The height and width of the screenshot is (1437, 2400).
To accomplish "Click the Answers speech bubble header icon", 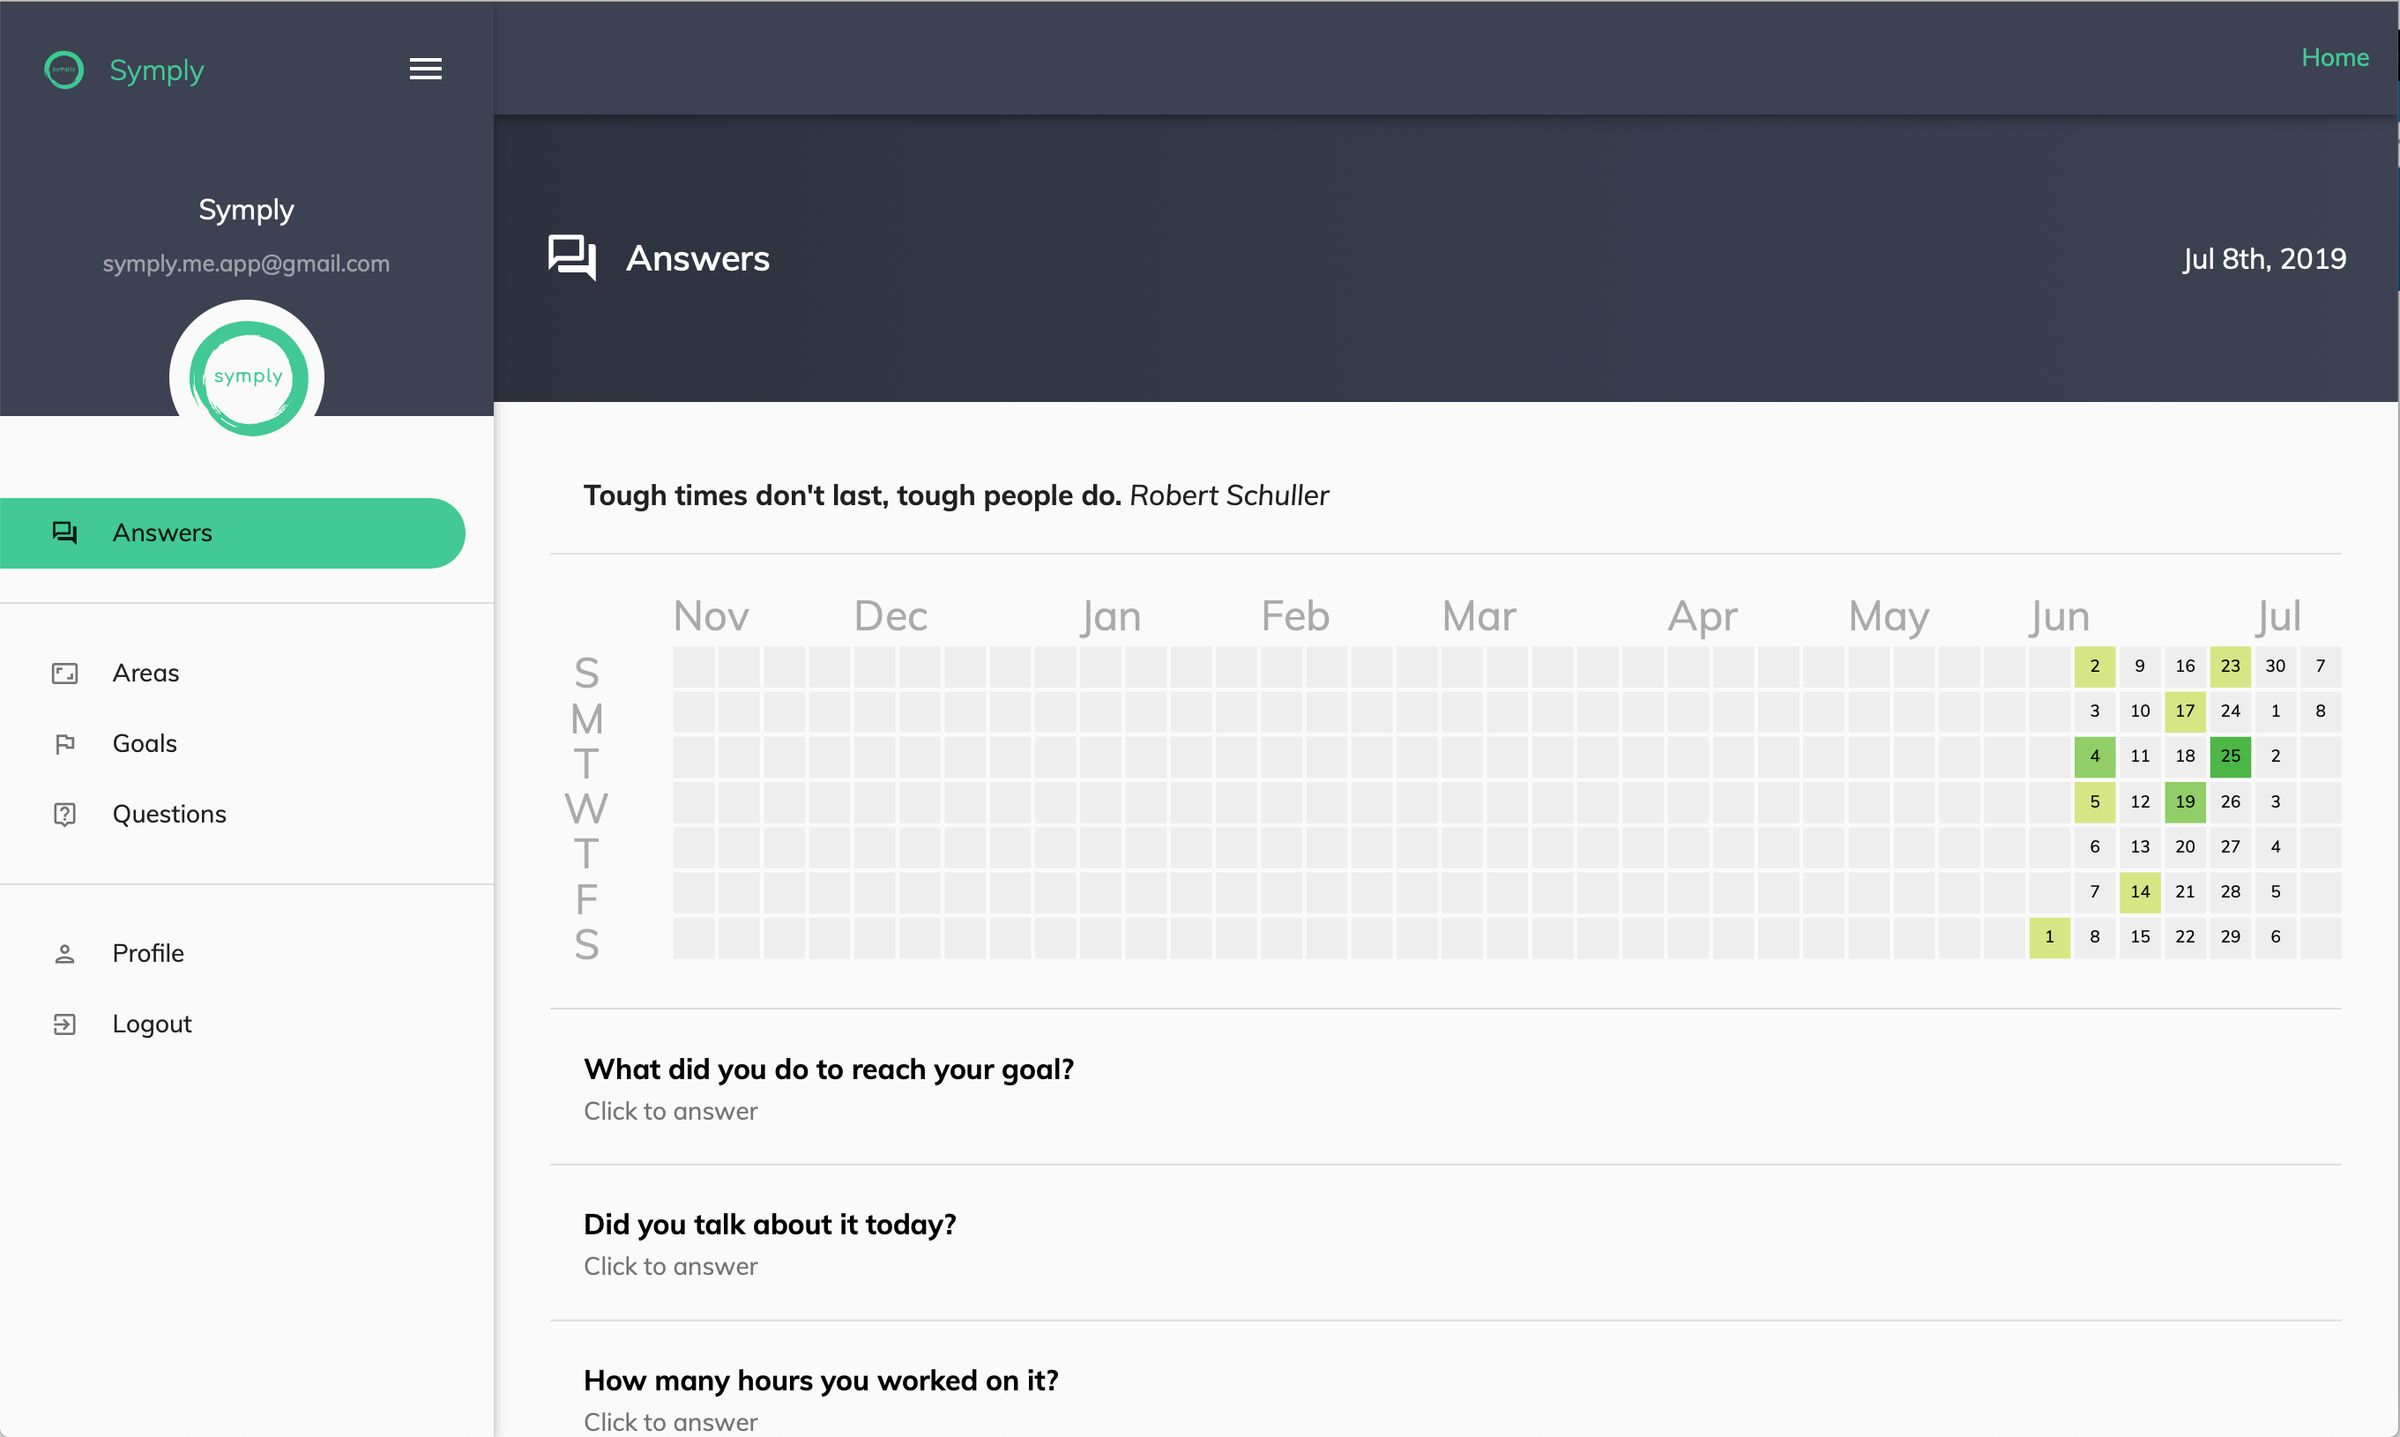I will [x=570, y=259].
